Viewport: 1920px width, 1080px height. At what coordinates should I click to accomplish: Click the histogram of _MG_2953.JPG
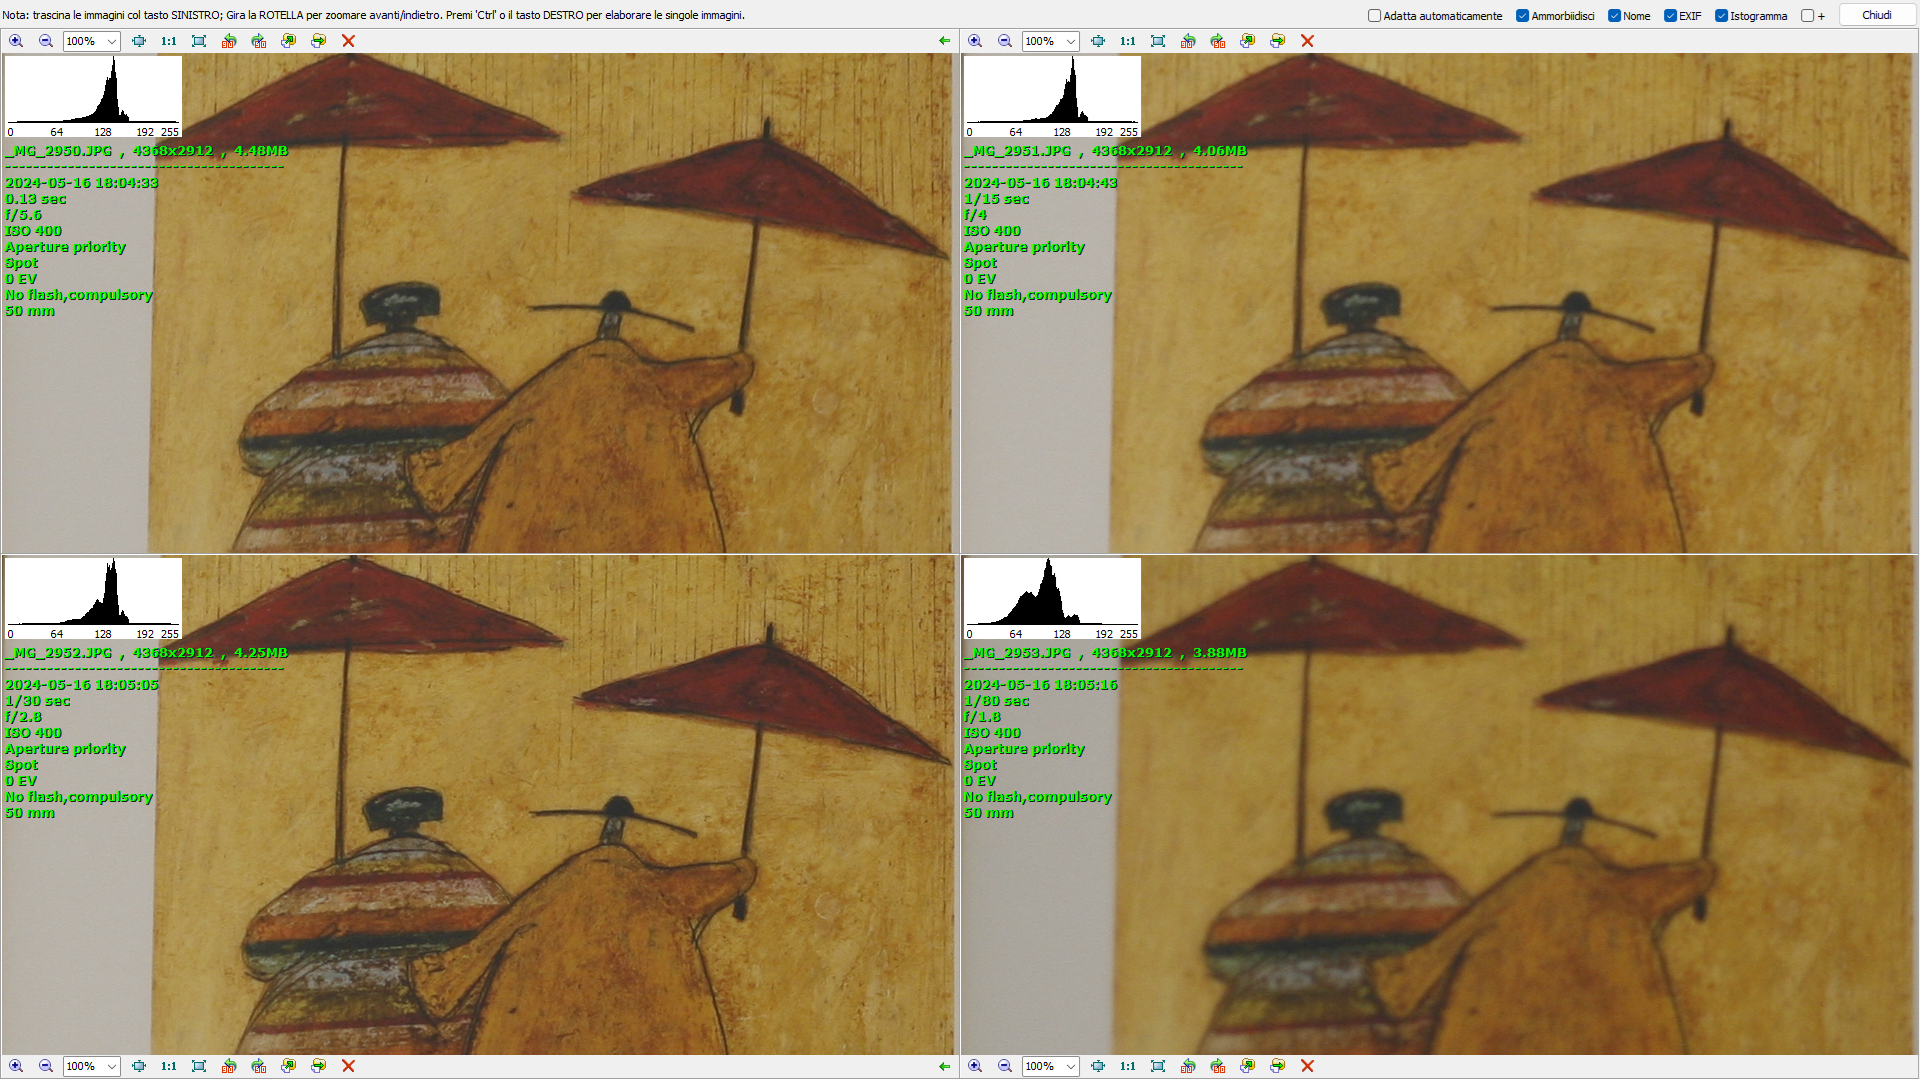[x=1052, y=598]
